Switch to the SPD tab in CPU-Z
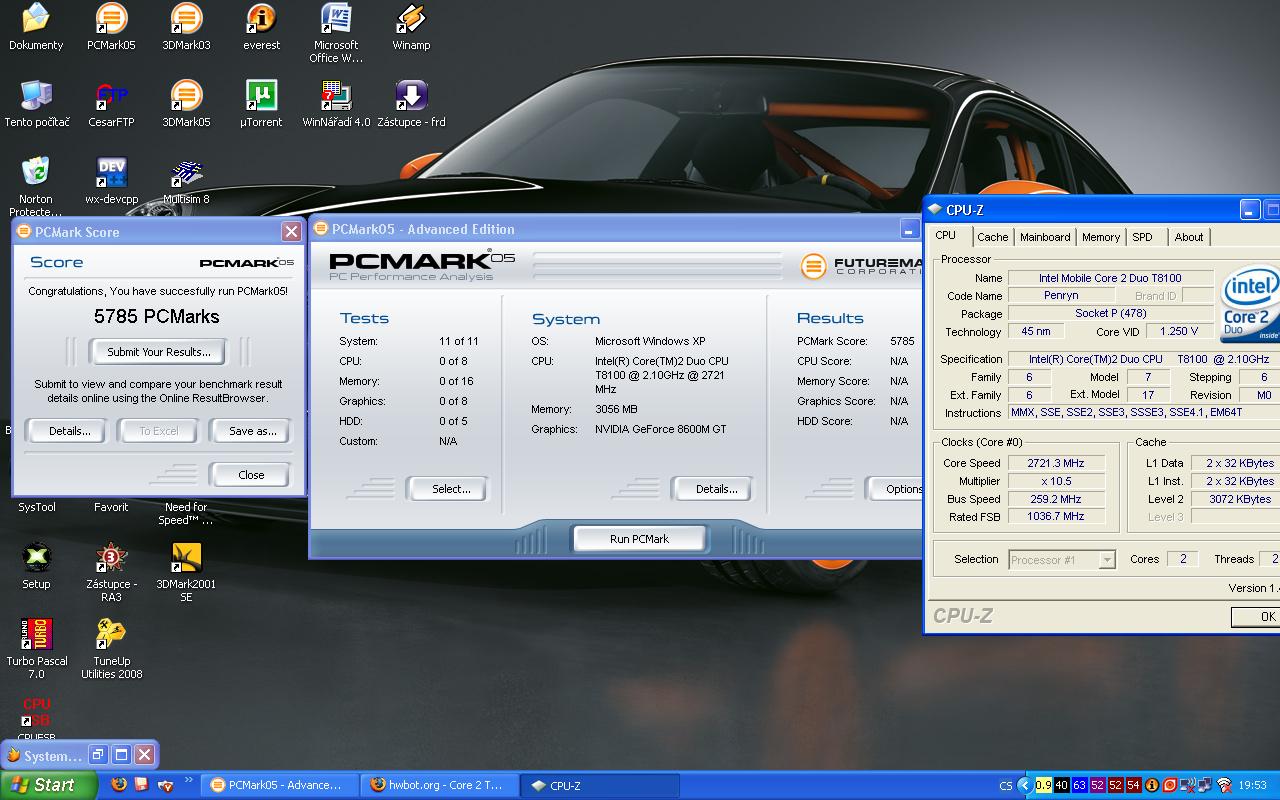 coord(1142,237)
